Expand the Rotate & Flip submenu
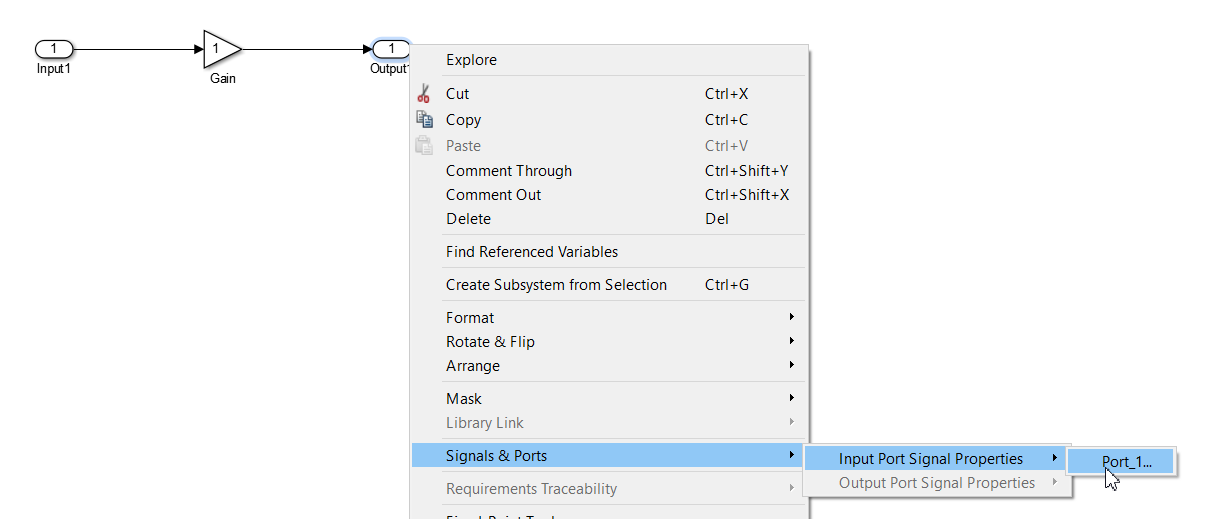Image resolution: width=1229 pixels, height=519 pixels. tap(490, 342)
